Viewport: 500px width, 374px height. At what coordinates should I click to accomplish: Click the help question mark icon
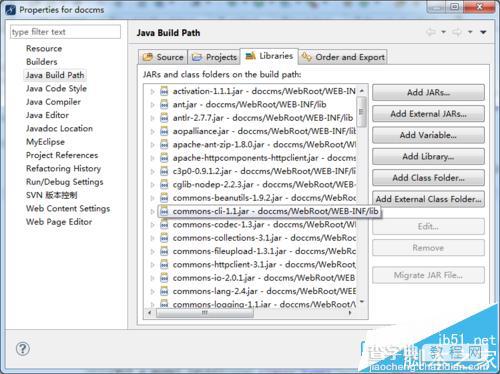tap(23, 349)
